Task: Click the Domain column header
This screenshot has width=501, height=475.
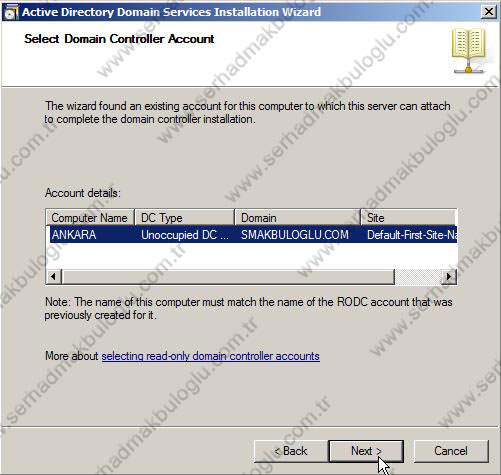Action: pyautogui.click(x=298, y=218)
